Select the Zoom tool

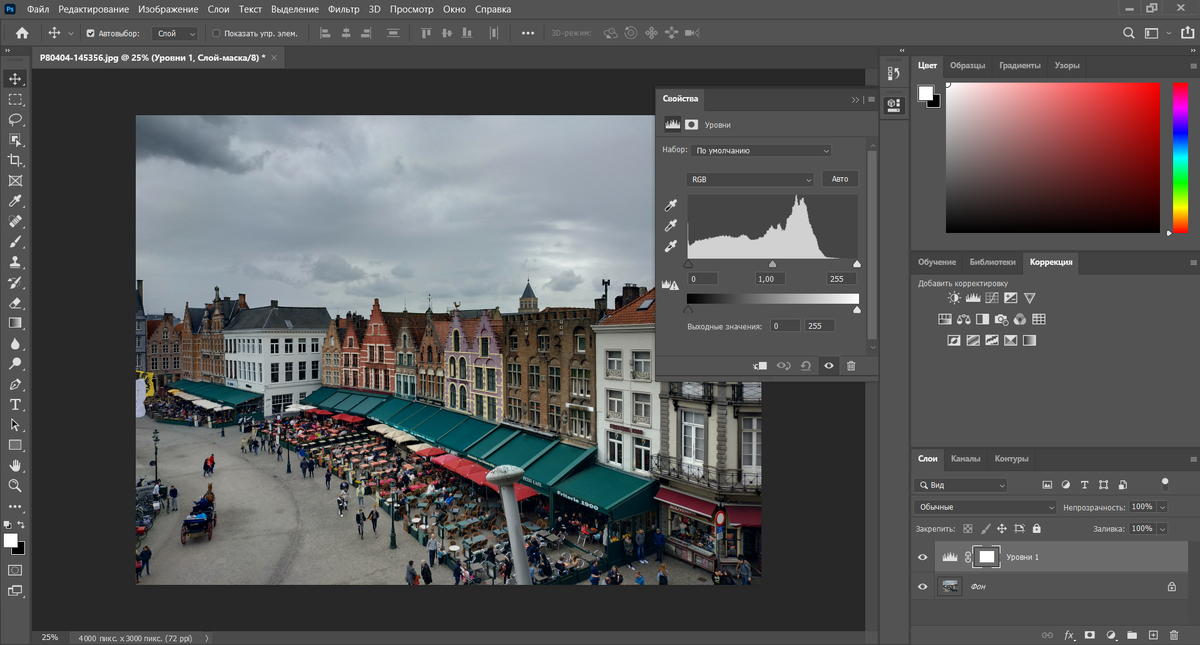(15, 485)
